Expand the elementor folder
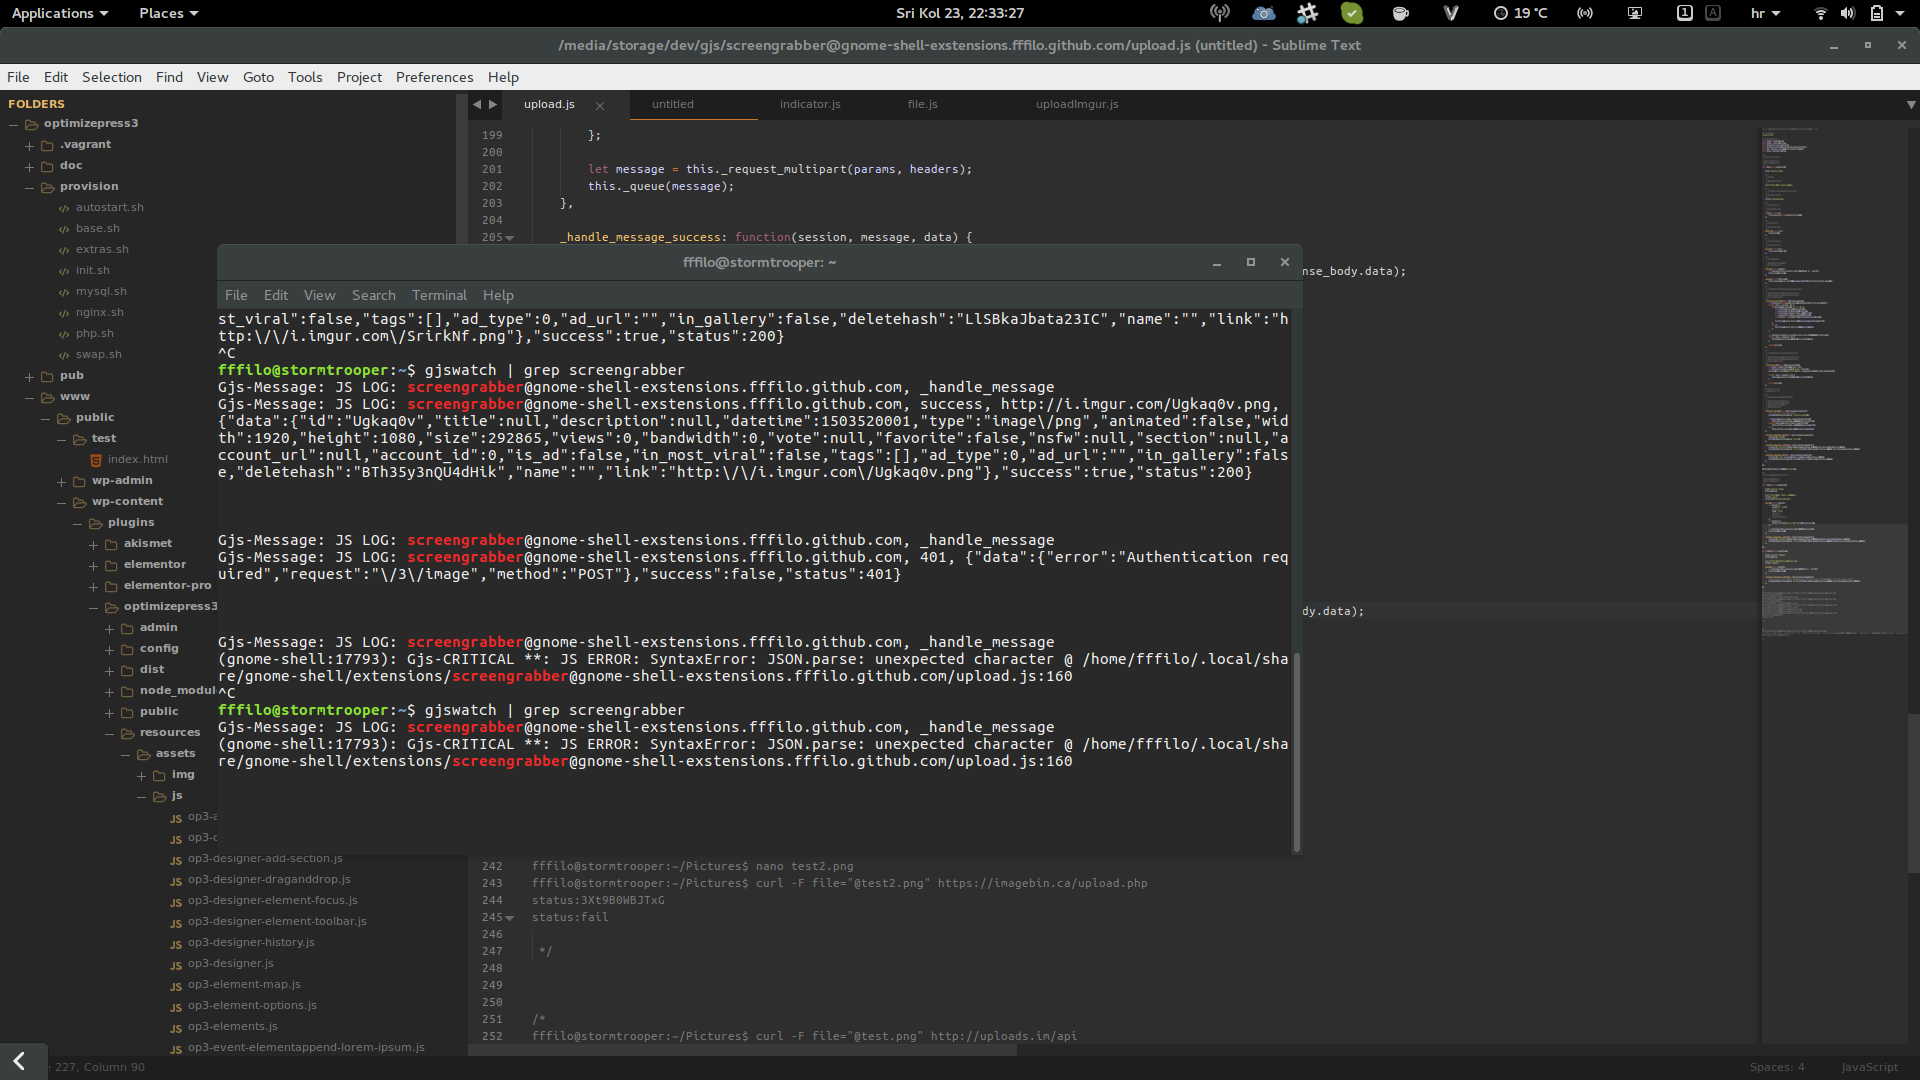1920x1080 pixels. (94, 565)
